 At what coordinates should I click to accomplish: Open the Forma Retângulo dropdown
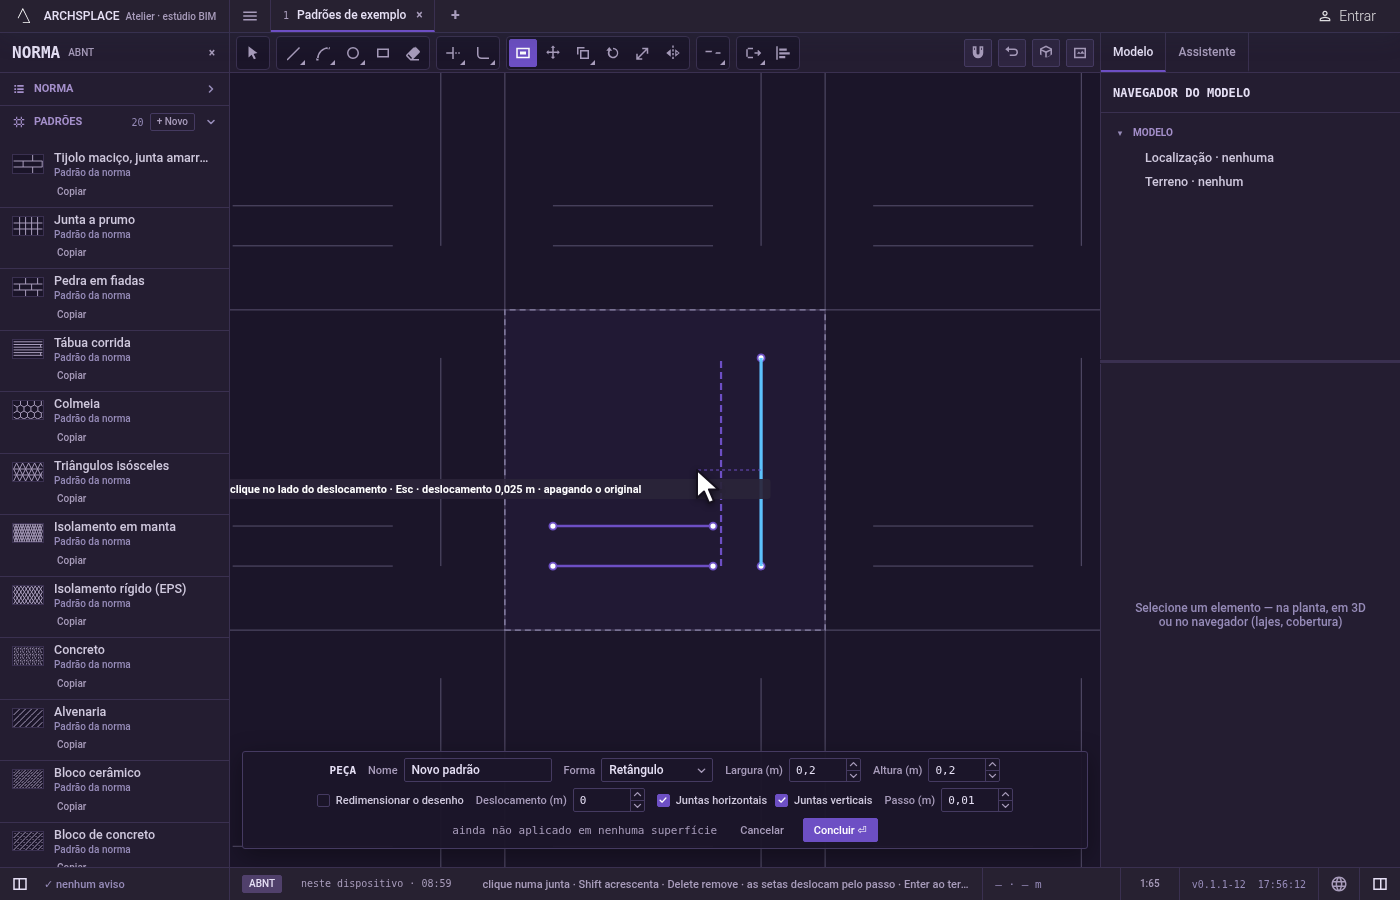pyautogui.click(x=657, y=770)
